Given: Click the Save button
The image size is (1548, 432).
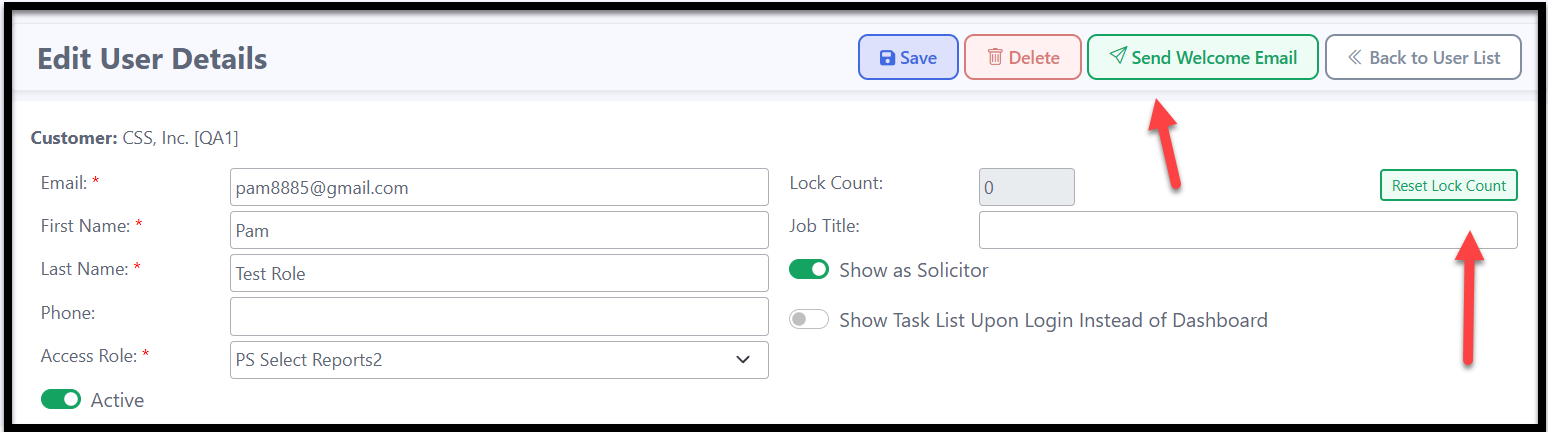Looking at the screenshot, I should [908, 57].
